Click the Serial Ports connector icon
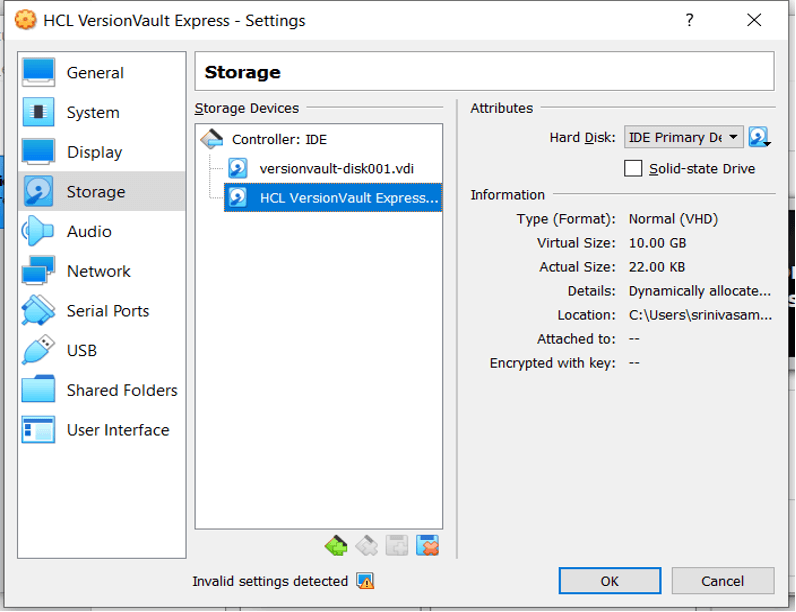The height and width of the screenshot is (612, 796). [x=38, y=311]
